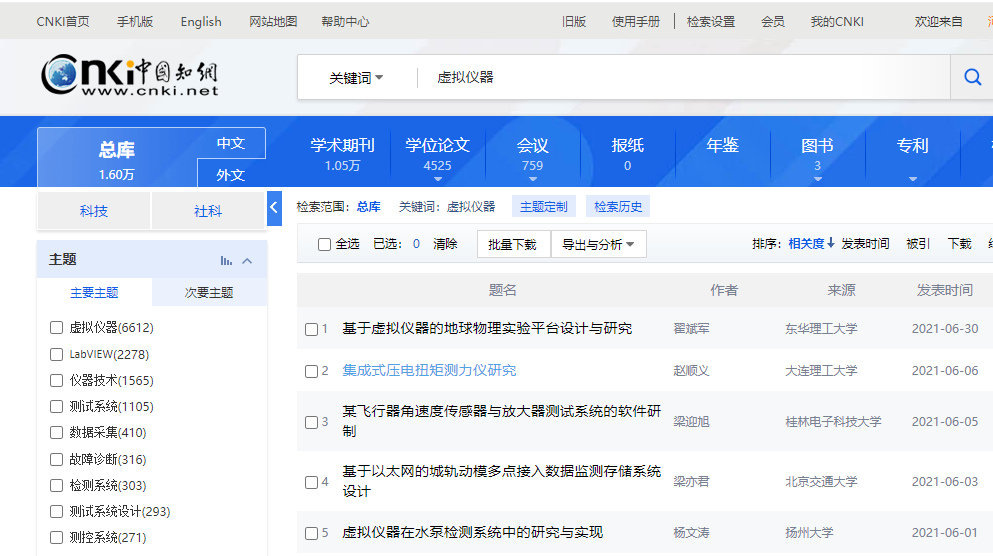Tick the 仪器技术(1565) topic checkbox
This screenshot has width=993, height=556.
pos(56,381)
